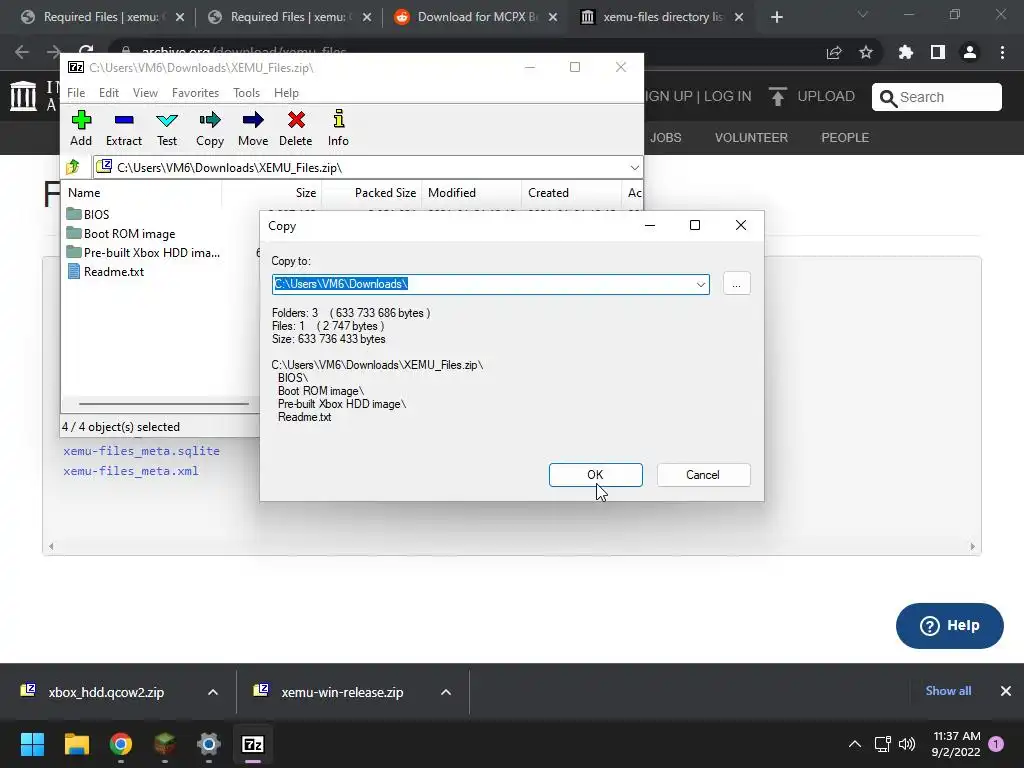Screen dimensions: 1024x768
Task: Open the xemu-files_meta.xml link
Action: click(131, 471)
